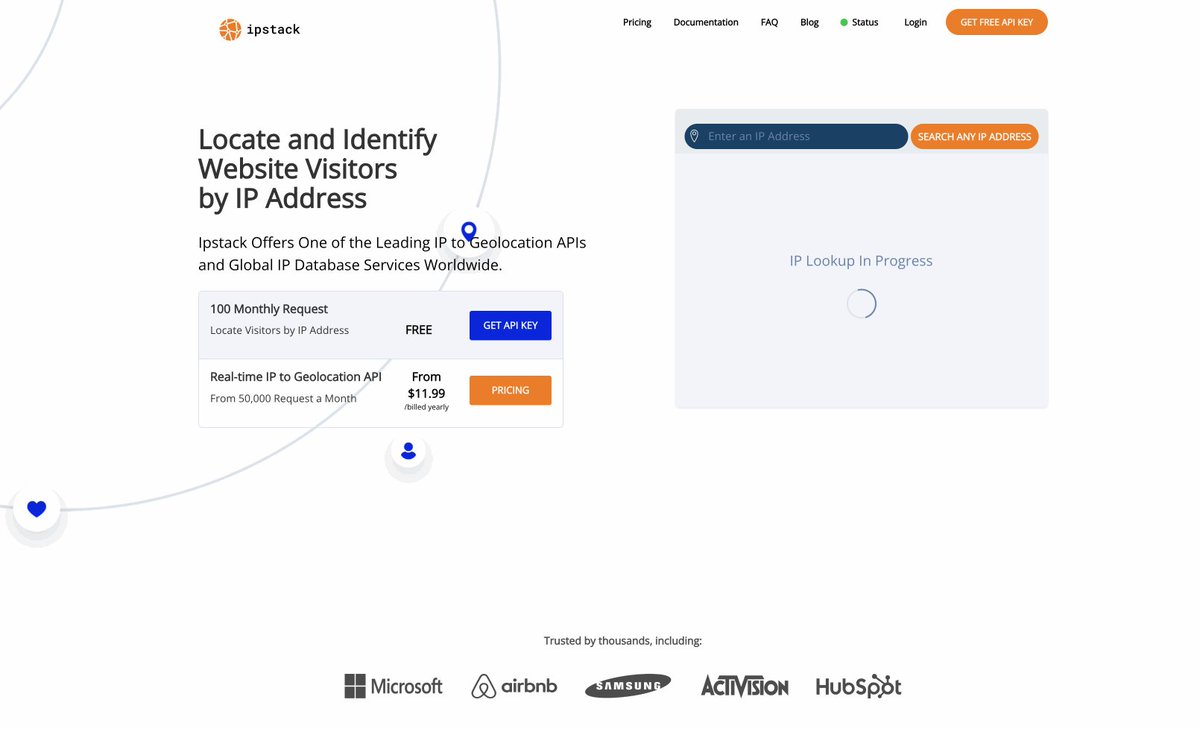Click the location pin icon in IP field
This screenshot has width=1200, height=729.
pos(695,136)
